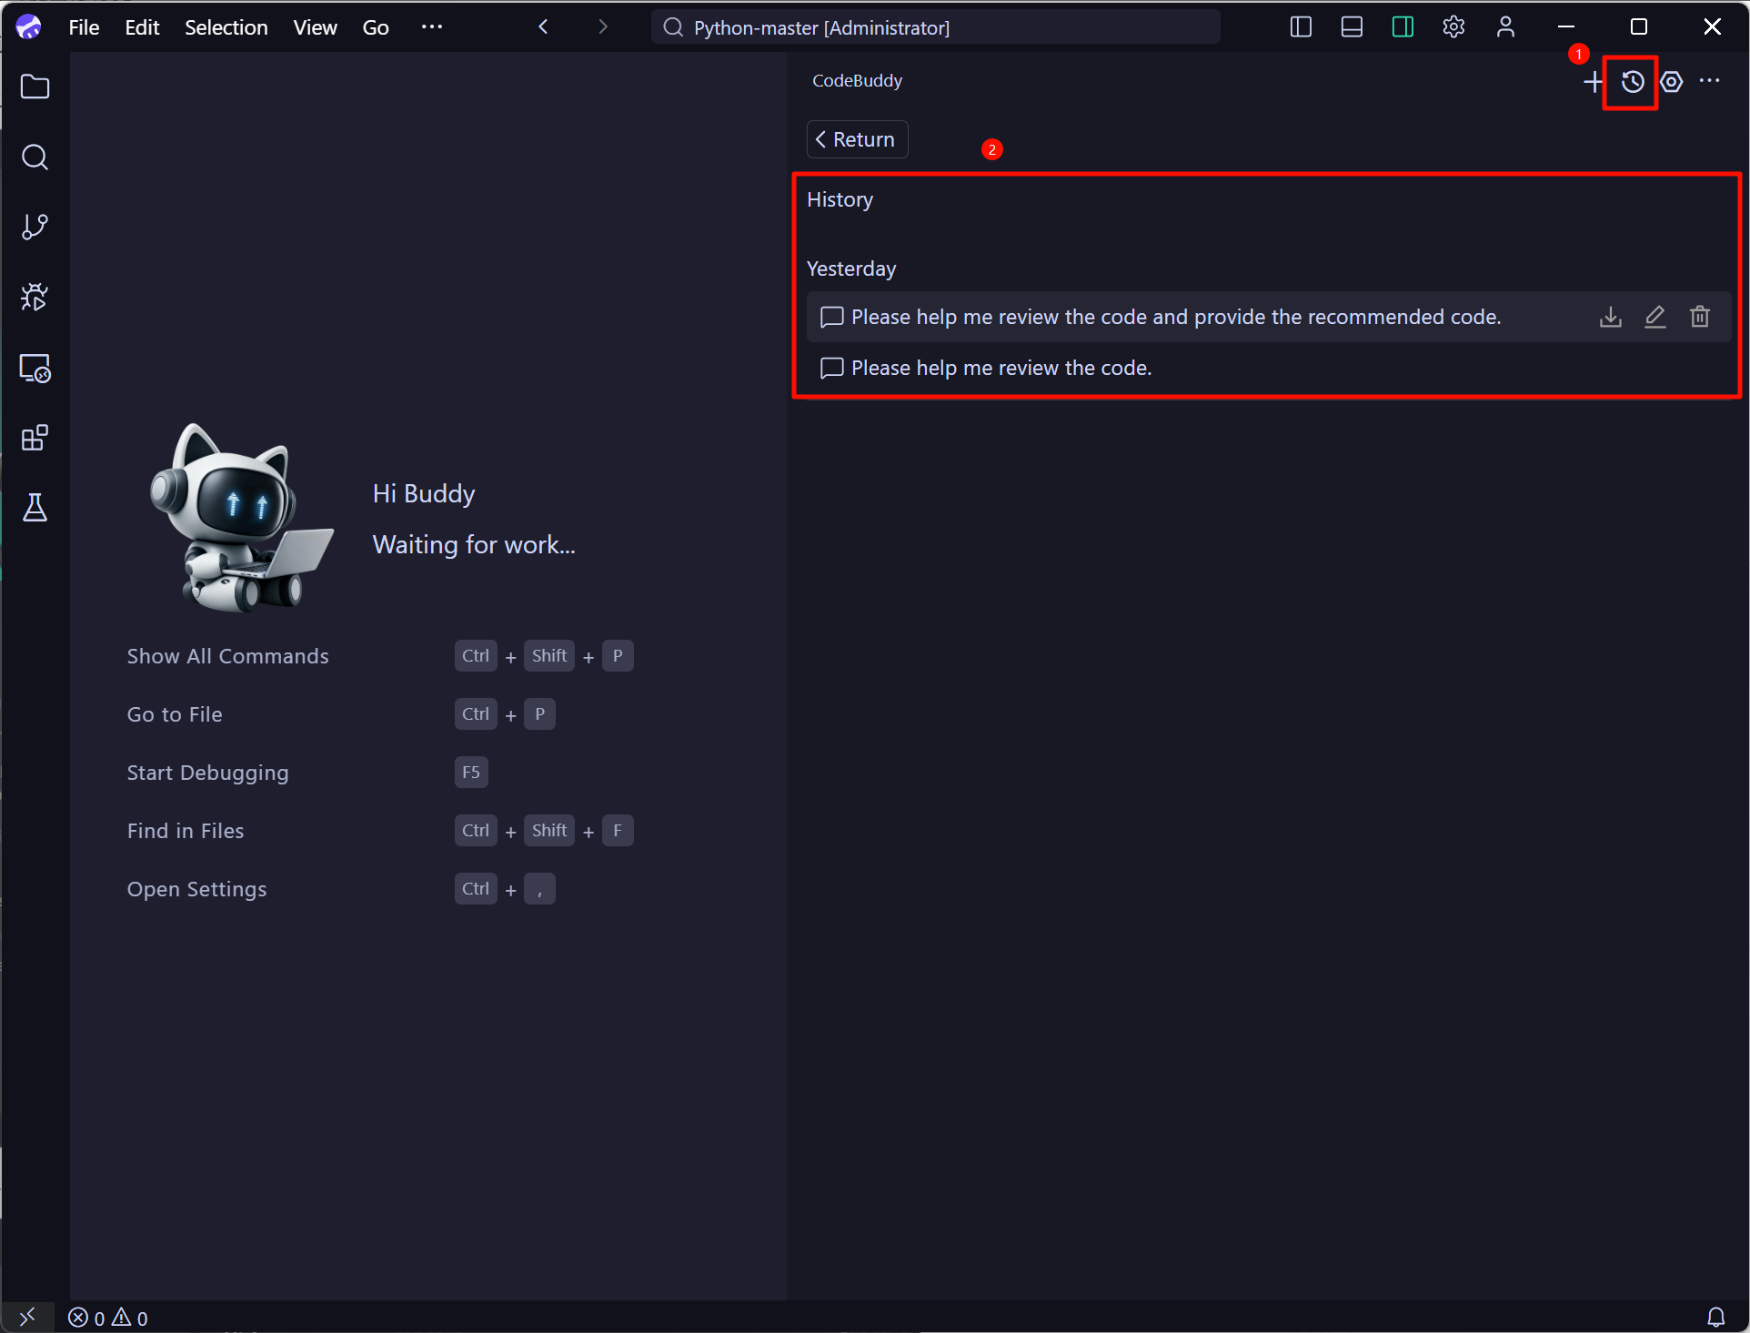Toggle the secondary side bar
This screenshot has width=1750, height=1333.
pos(1402,27)
